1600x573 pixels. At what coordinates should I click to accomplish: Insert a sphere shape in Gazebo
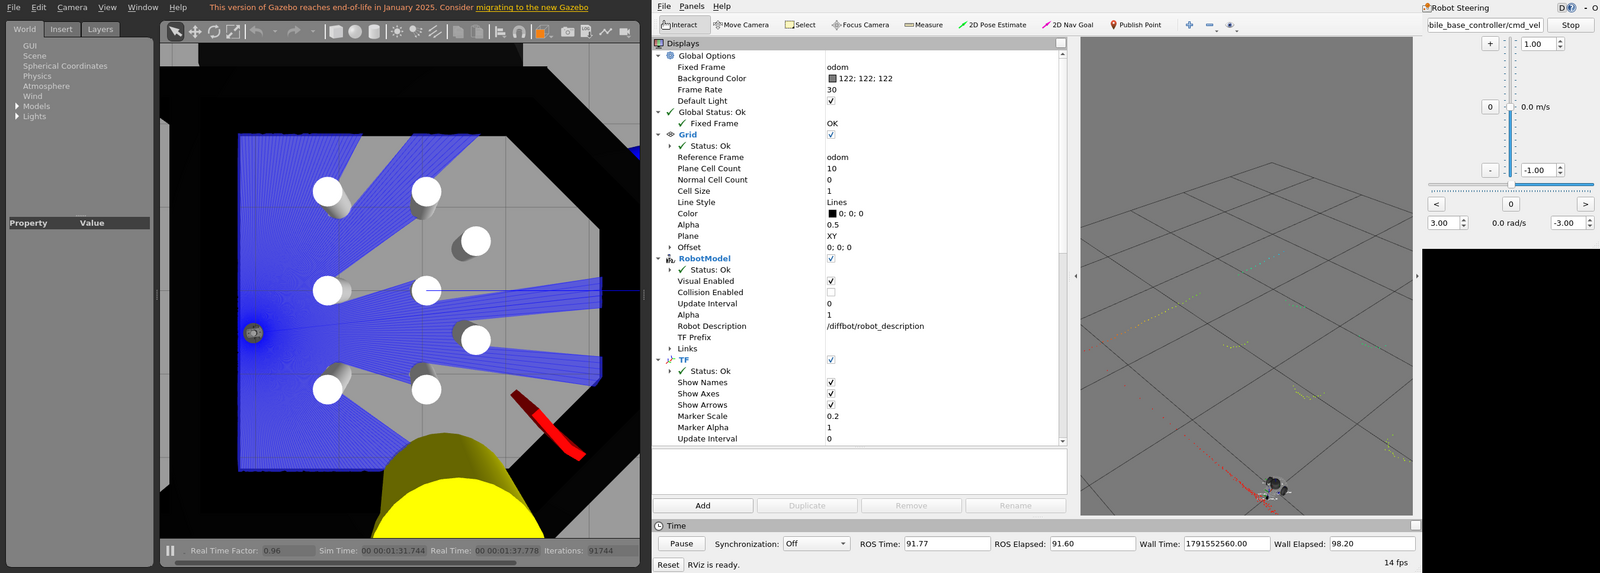pyautogui.click(x=355, y=31)
